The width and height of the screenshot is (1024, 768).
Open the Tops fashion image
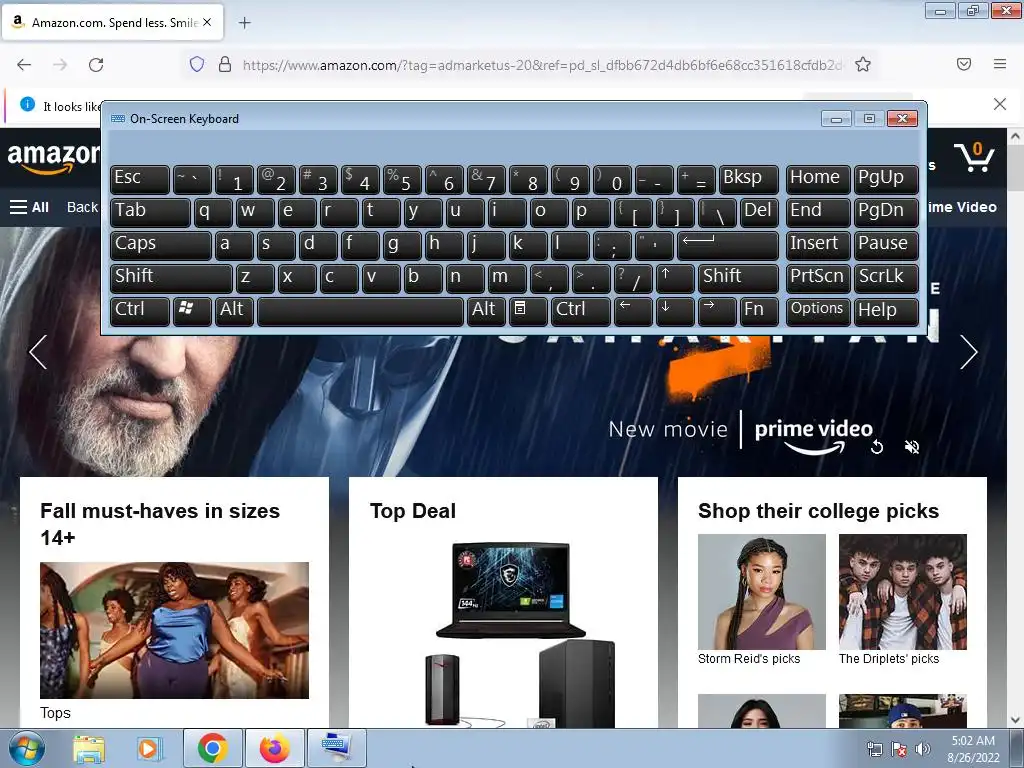click(x=174, y=630)
